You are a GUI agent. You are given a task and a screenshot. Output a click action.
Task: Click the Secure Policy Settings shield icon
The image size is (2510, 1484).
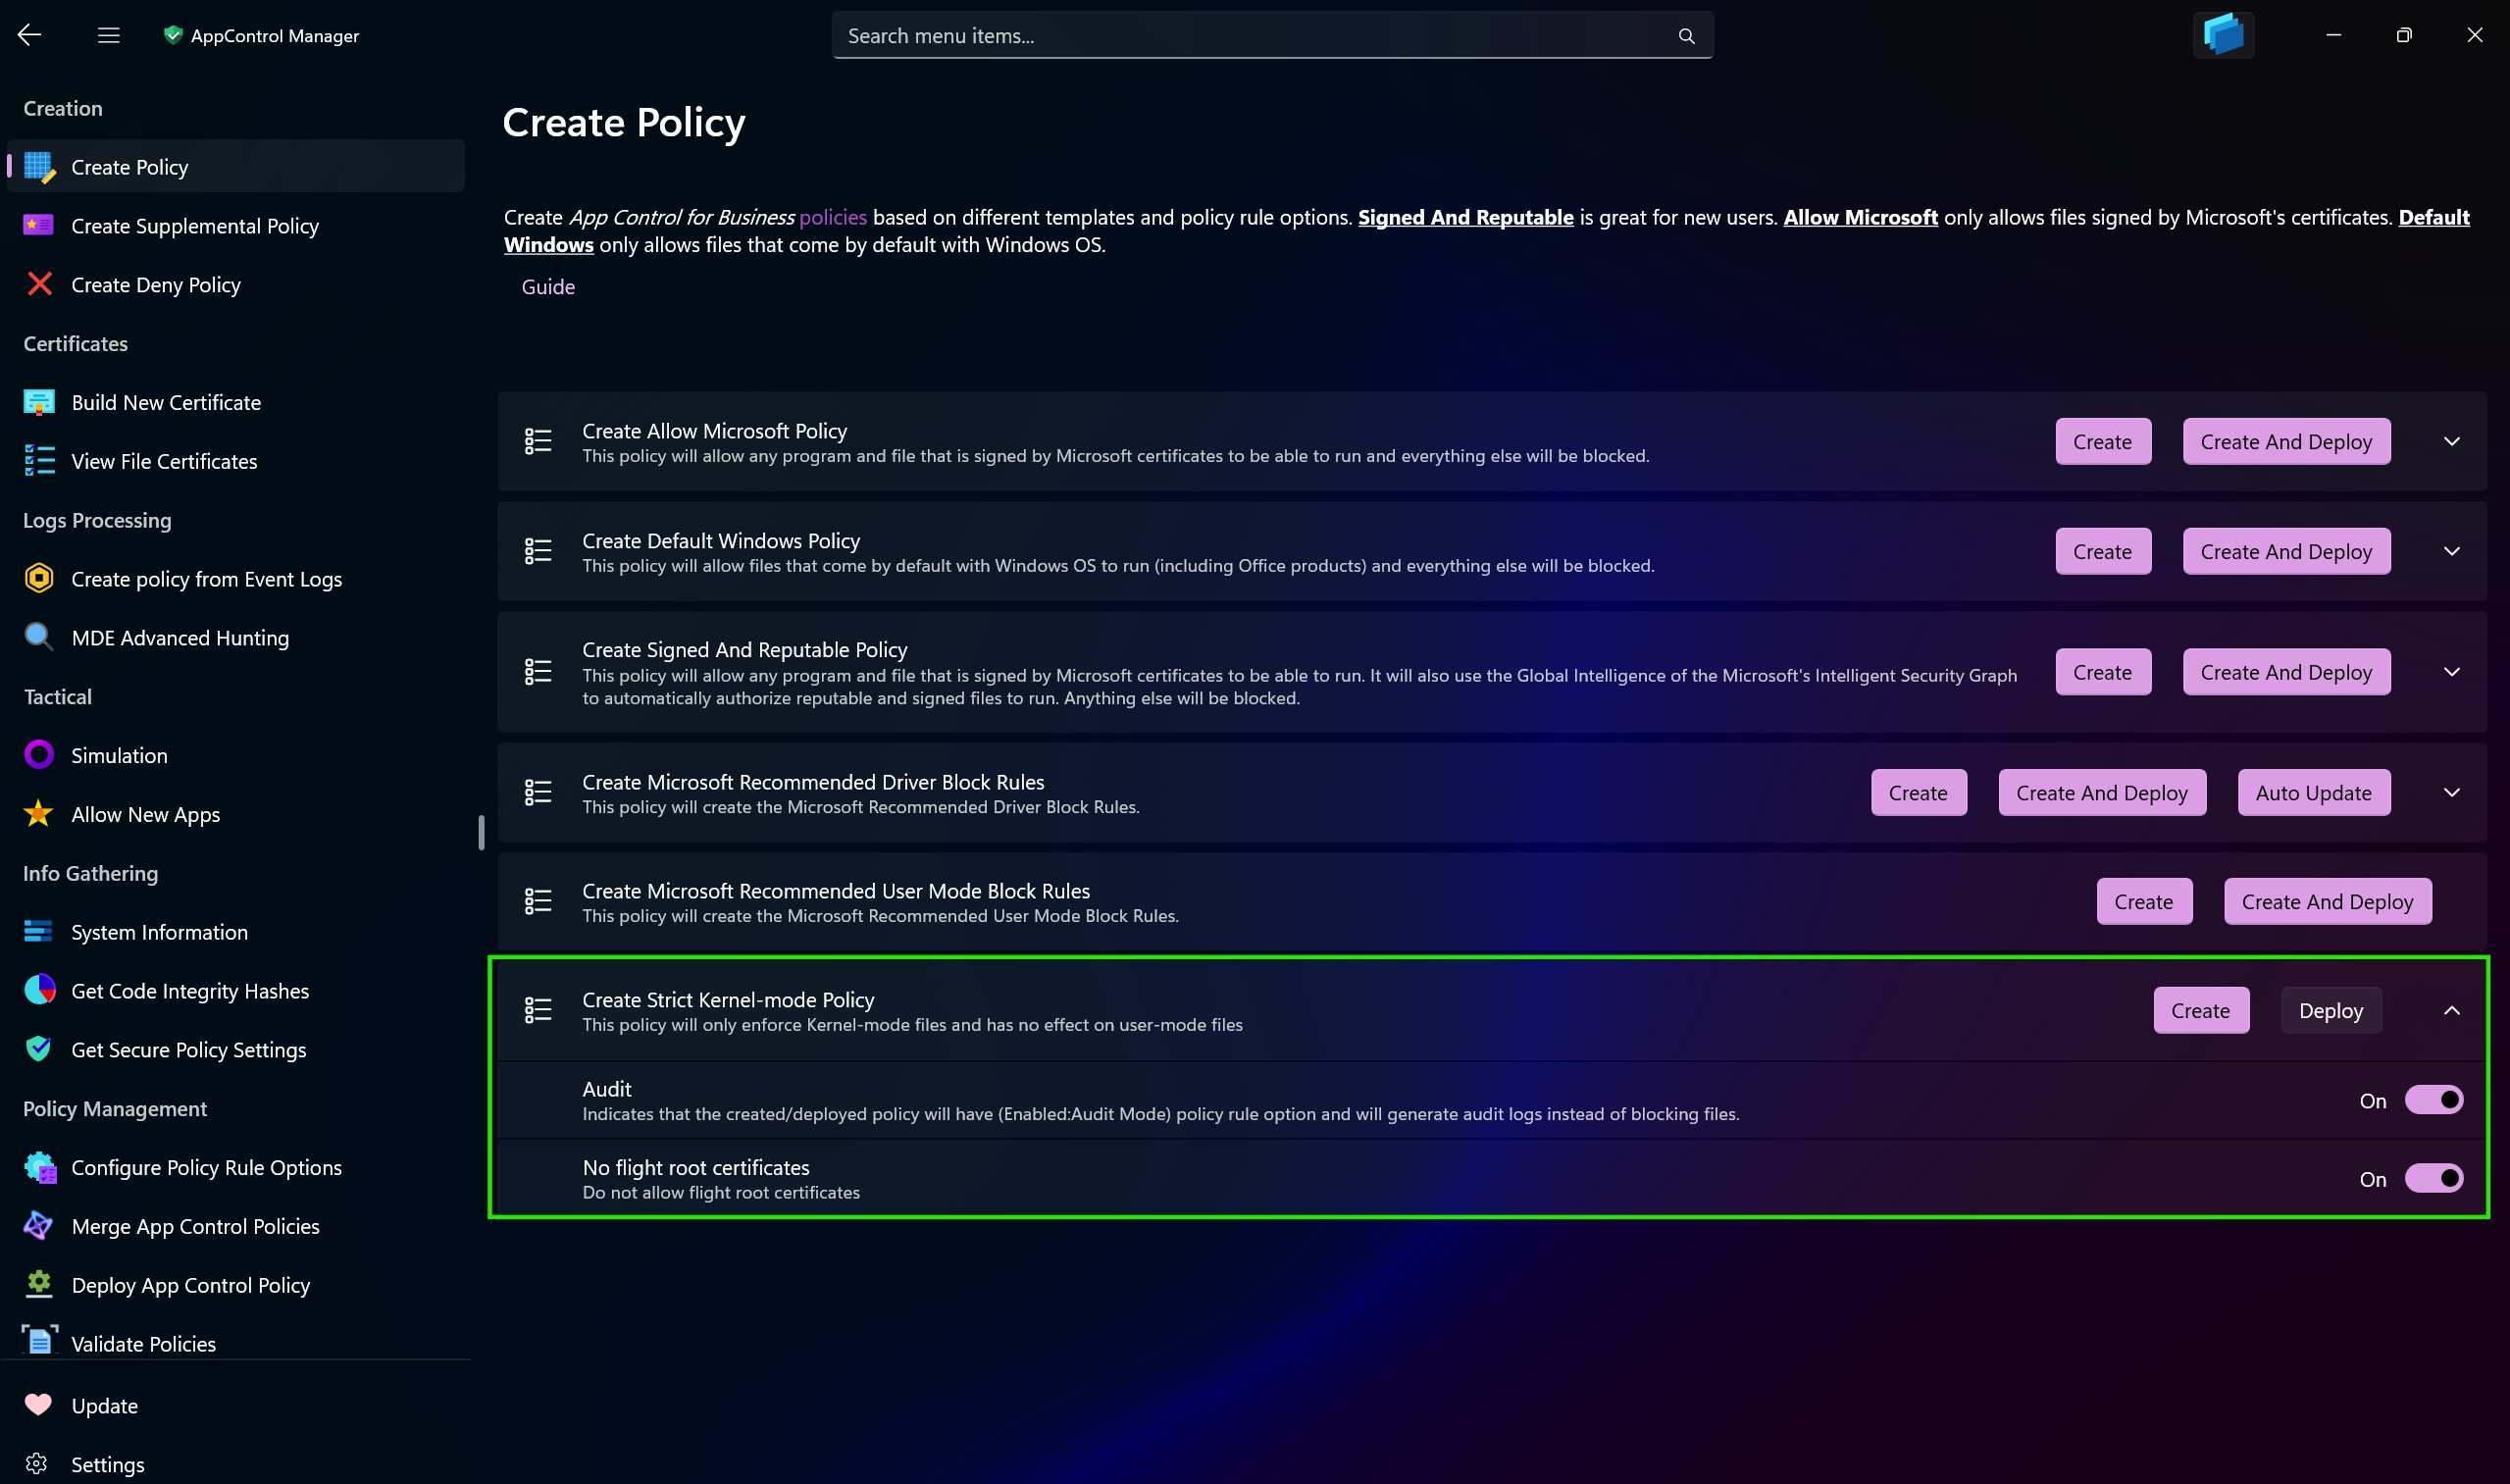[39, 1049]
